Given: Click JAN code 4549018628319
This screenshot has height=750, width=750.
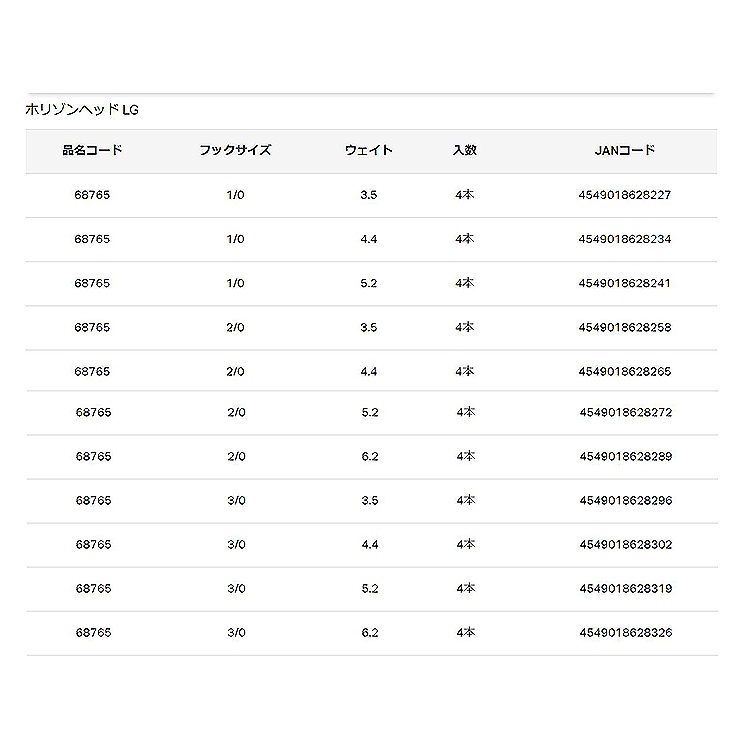Looking at the screenshot, I should pyautogui.click(x=624, y=589).
